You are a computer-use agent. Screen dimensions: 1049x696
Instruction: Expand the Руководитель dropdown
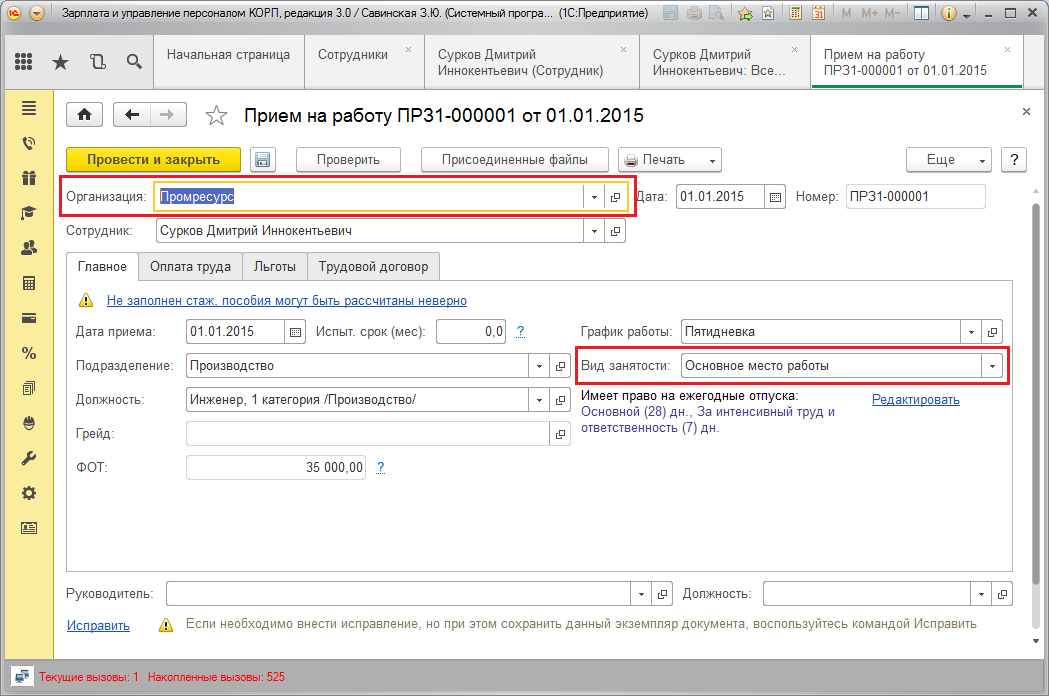coord(641,594)
